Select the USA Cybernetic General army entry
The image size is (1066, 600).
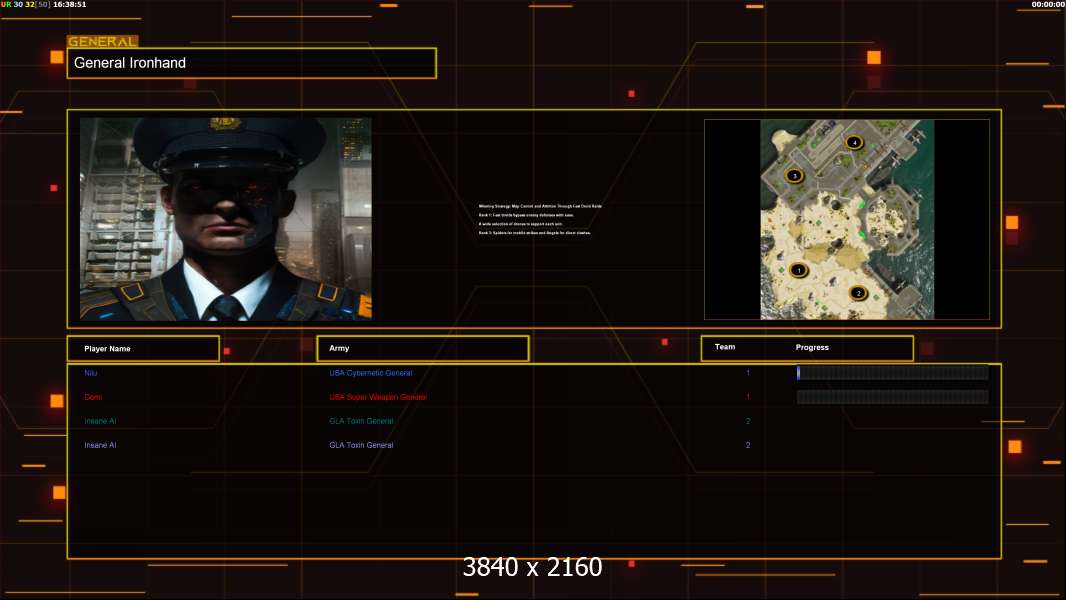(371, 373)
